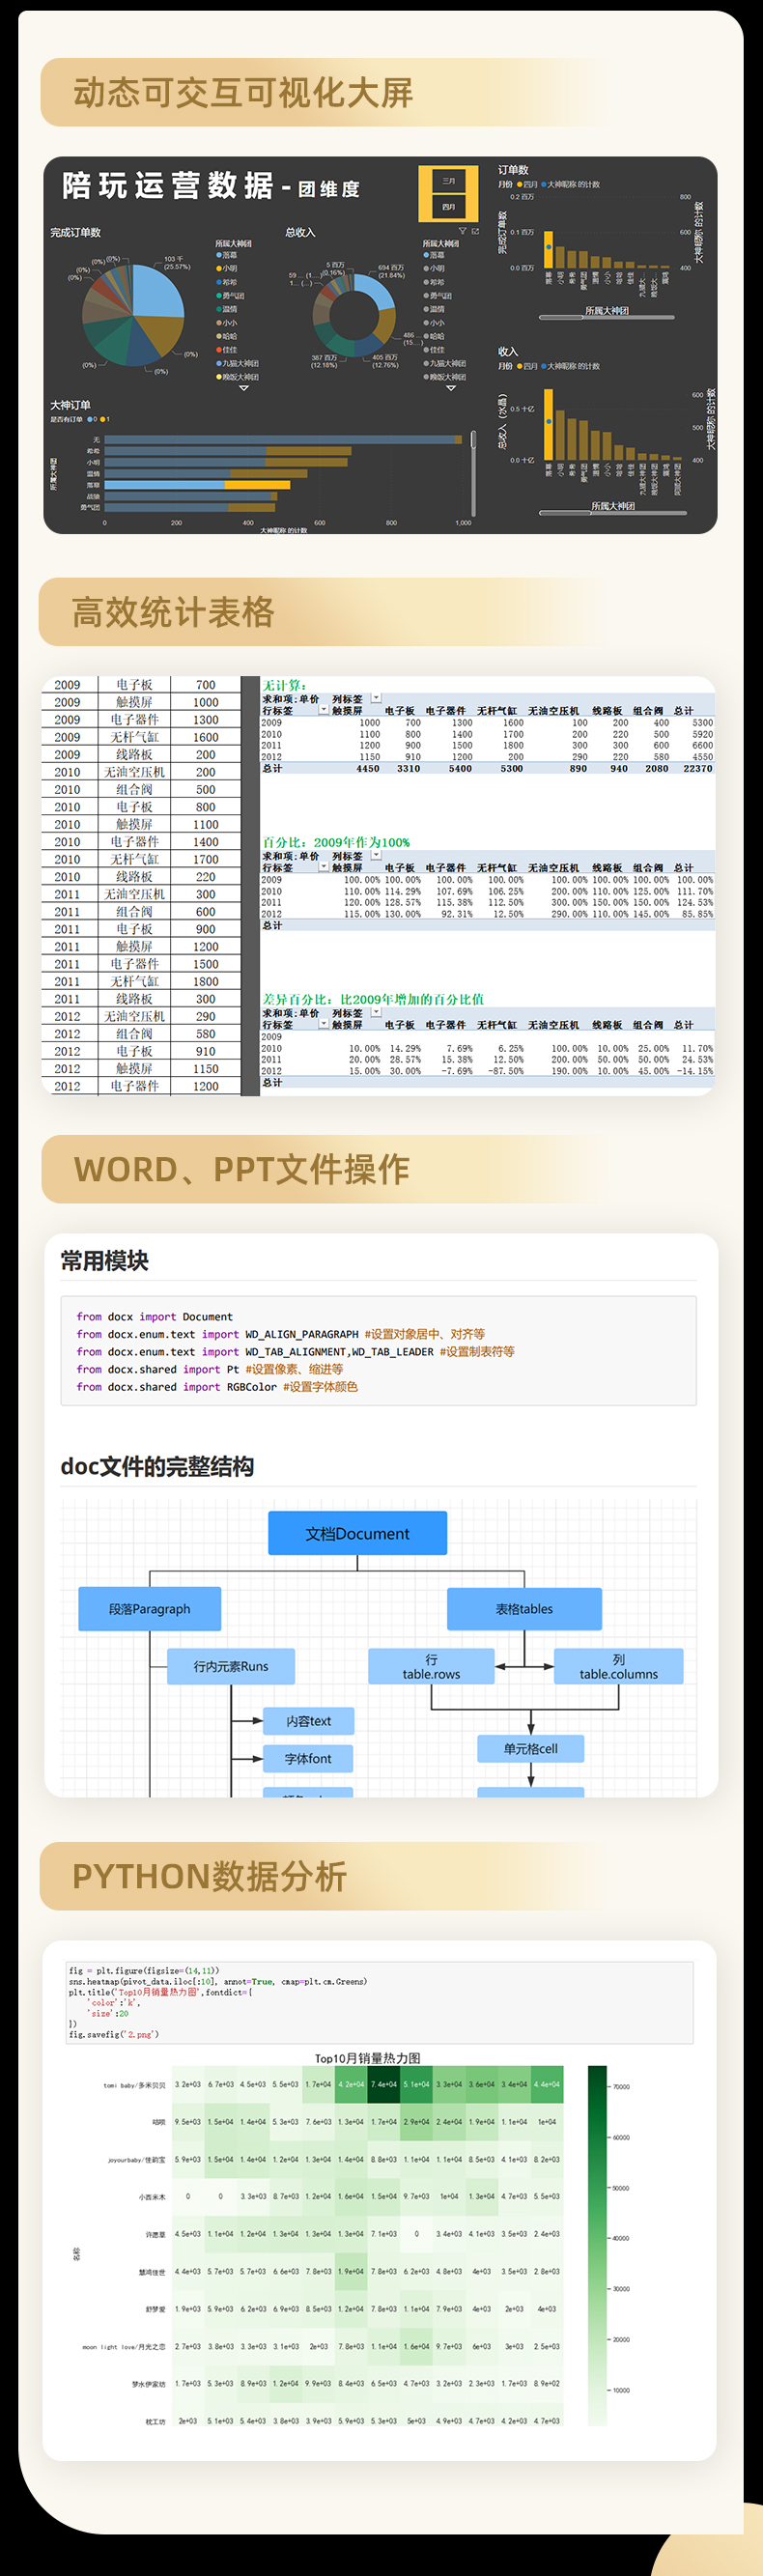Open 行标签 dropdown in the 无计算 pivot
Image resolution: width=763 pixels, height=2576 pixels.
[x=323, y=710]
